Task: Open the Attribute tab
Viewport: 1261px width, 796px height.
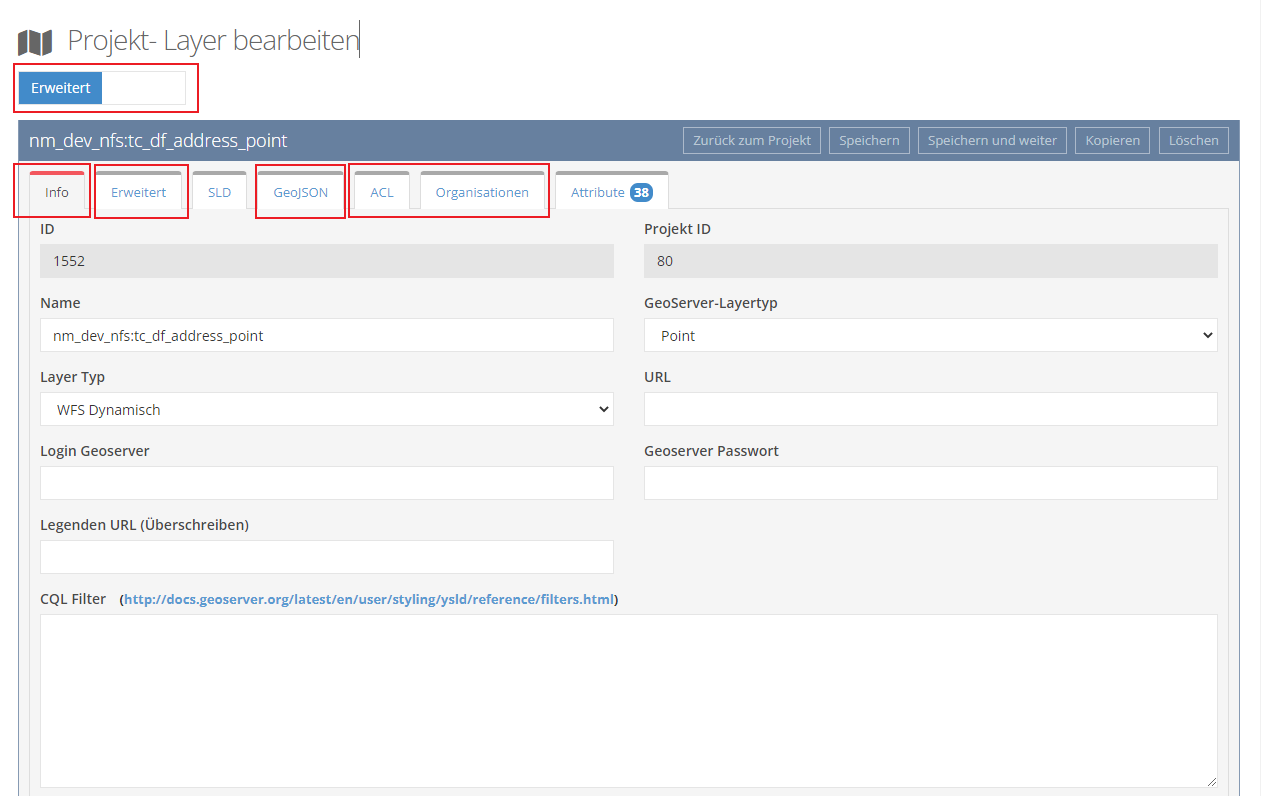Action: (600, 191)
